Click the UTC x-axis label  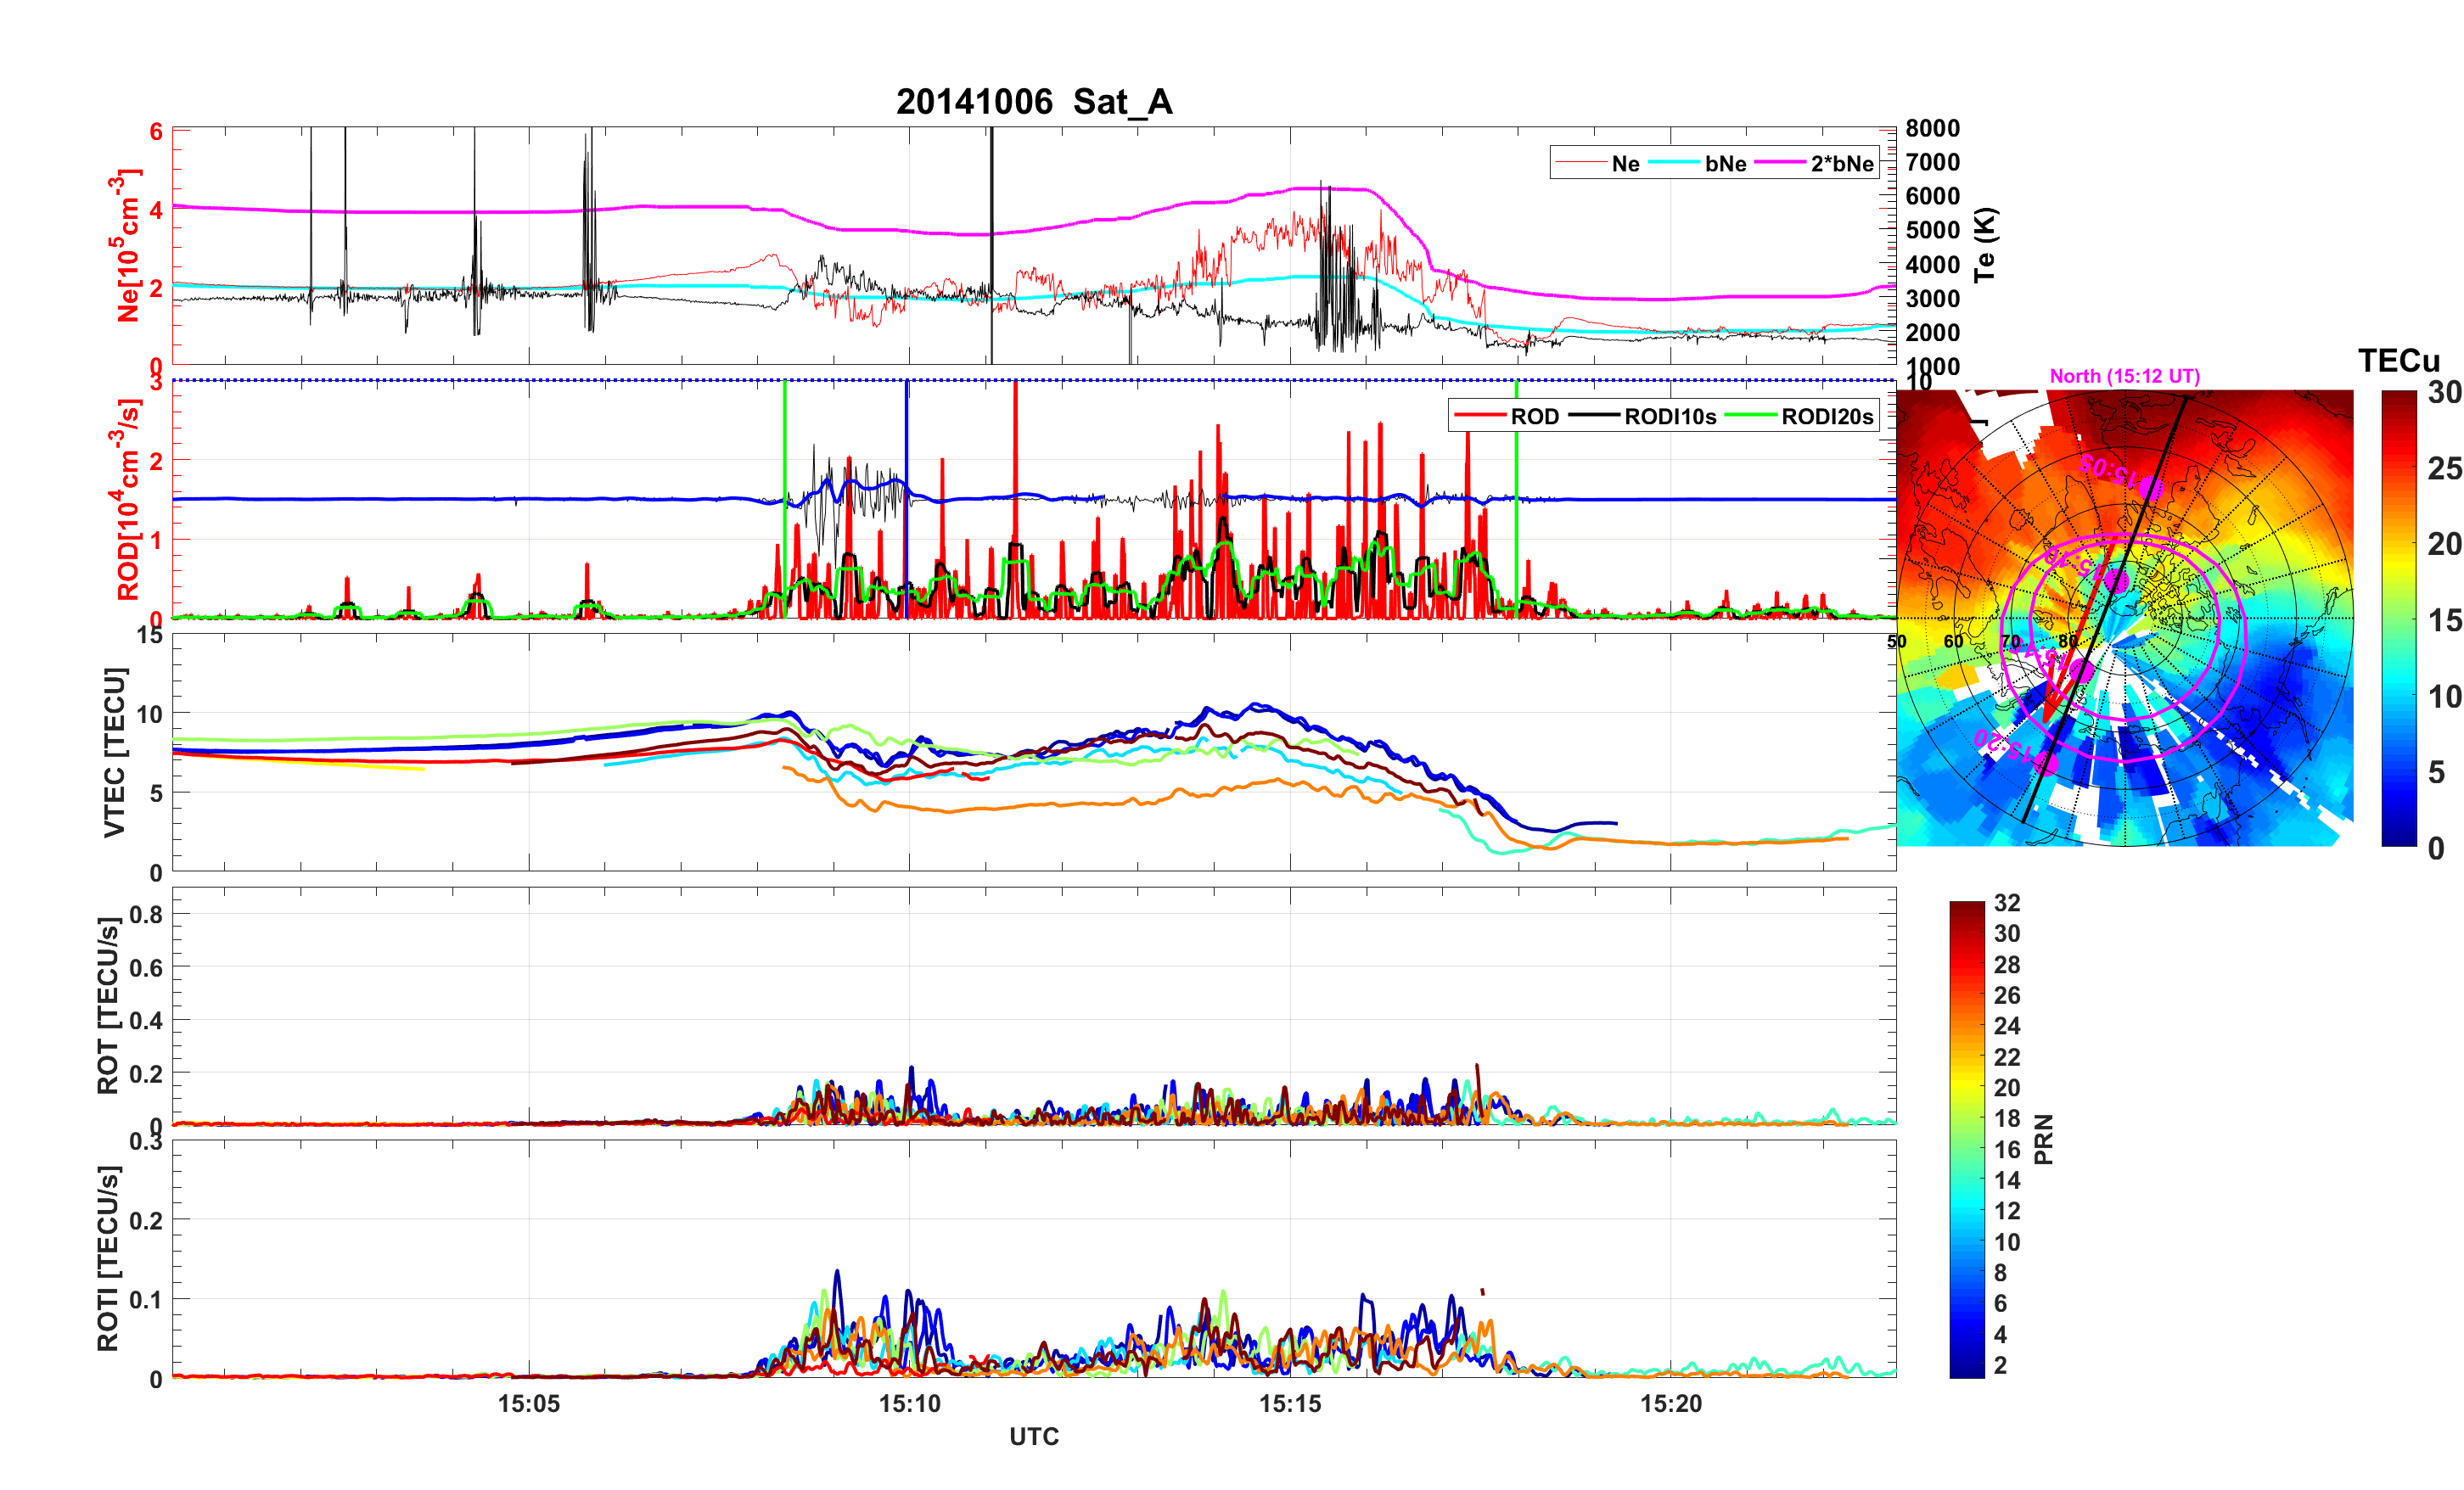(1033, 1436)
